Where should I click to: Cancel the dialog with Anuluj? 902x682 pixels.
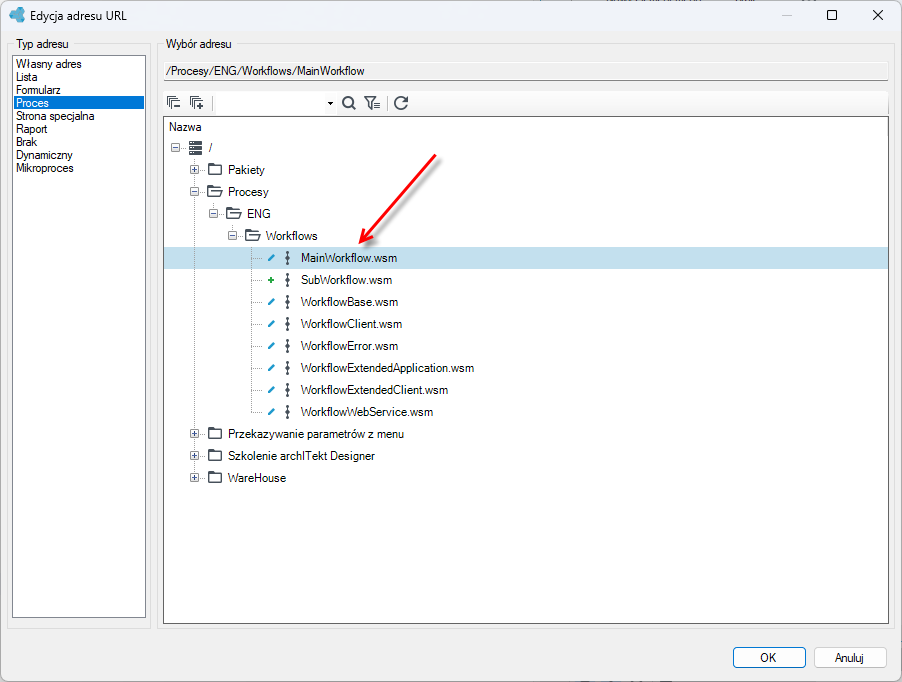pos(850,657)
